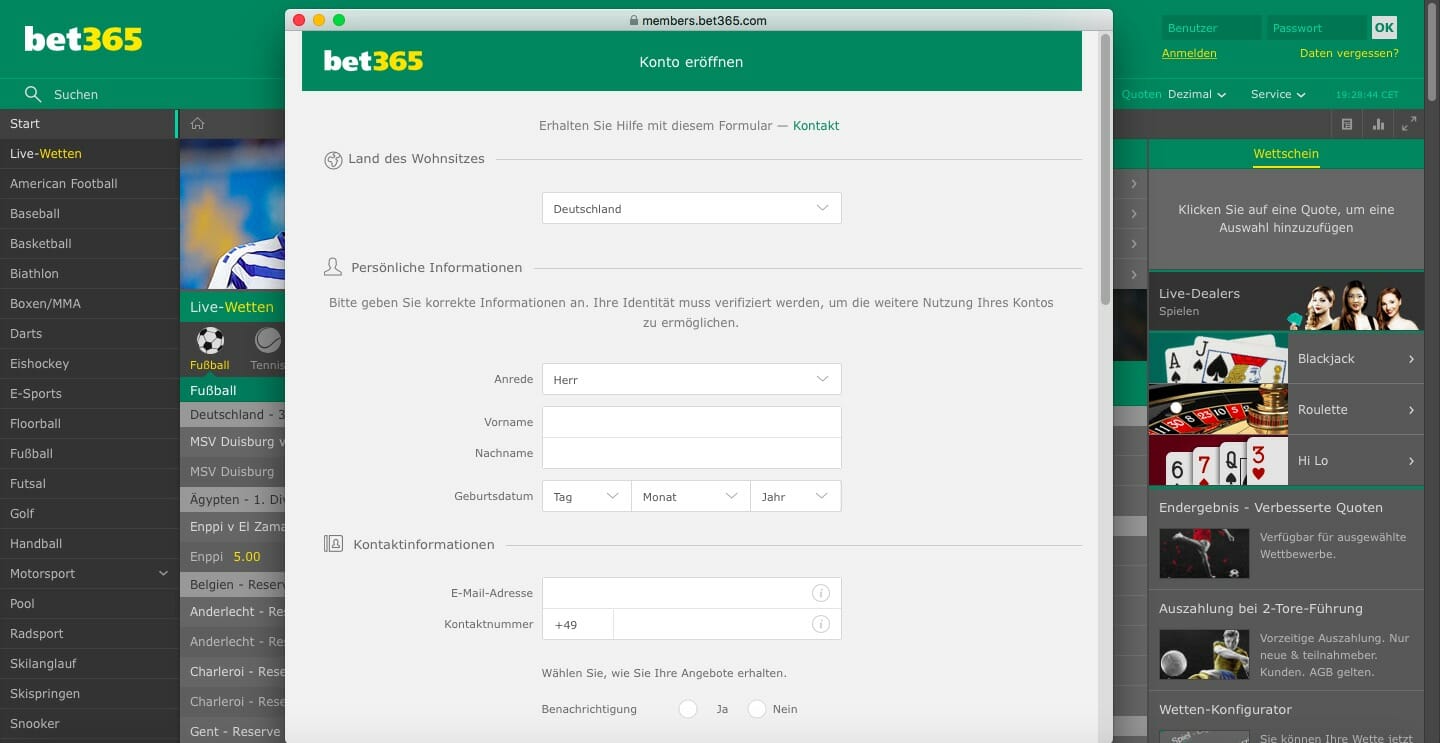Image resolution: width=1440 pixels, height=743 pixels.
Task: Click the expand fullscreen arrows icon
Action: (x=1409, y=124)
